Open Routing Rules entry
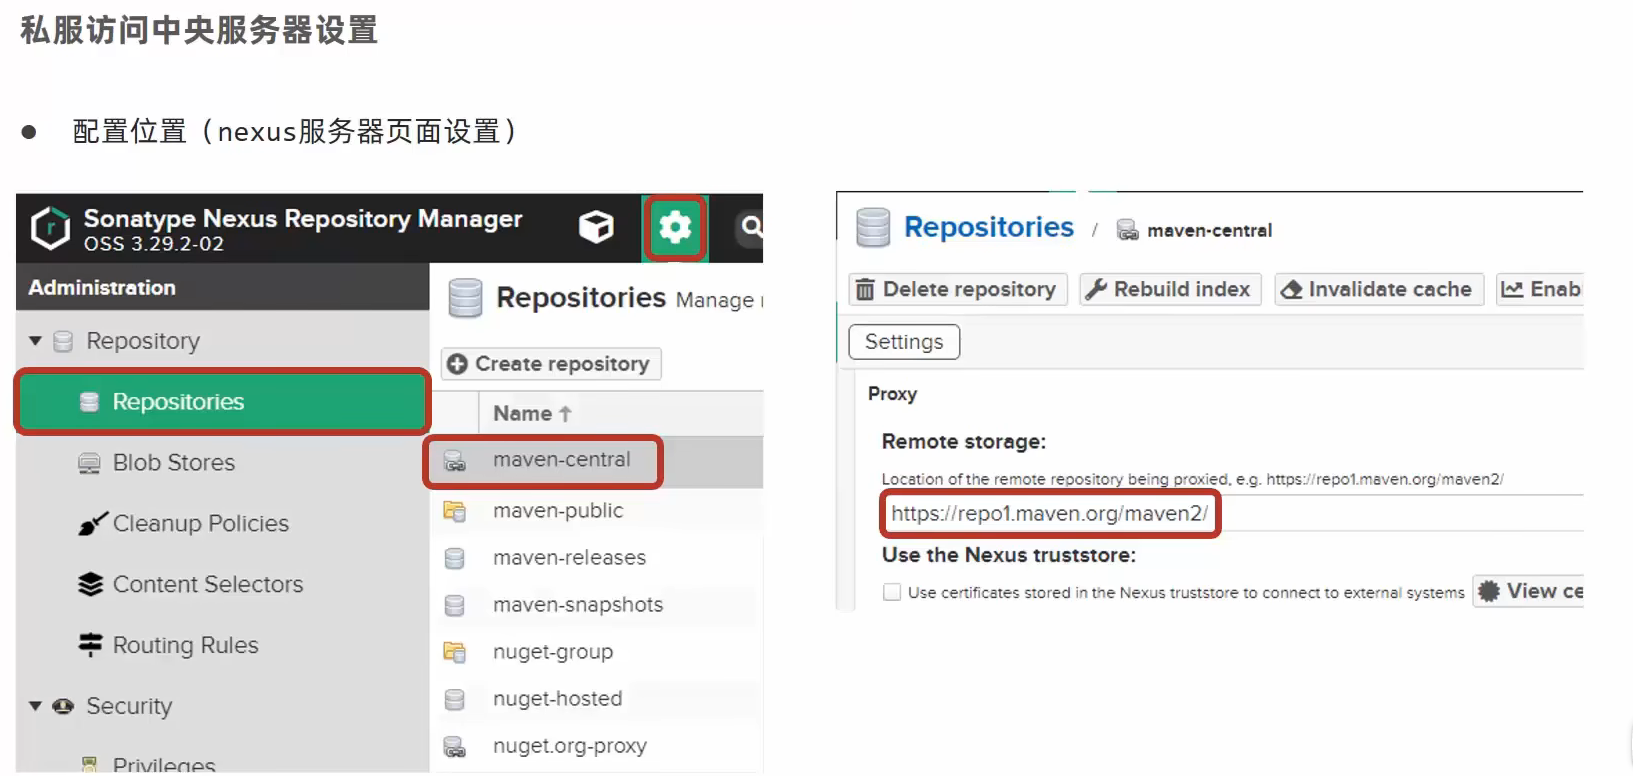Image resolution: width=1633 pixels, height=776 pixels. [185, 646]
